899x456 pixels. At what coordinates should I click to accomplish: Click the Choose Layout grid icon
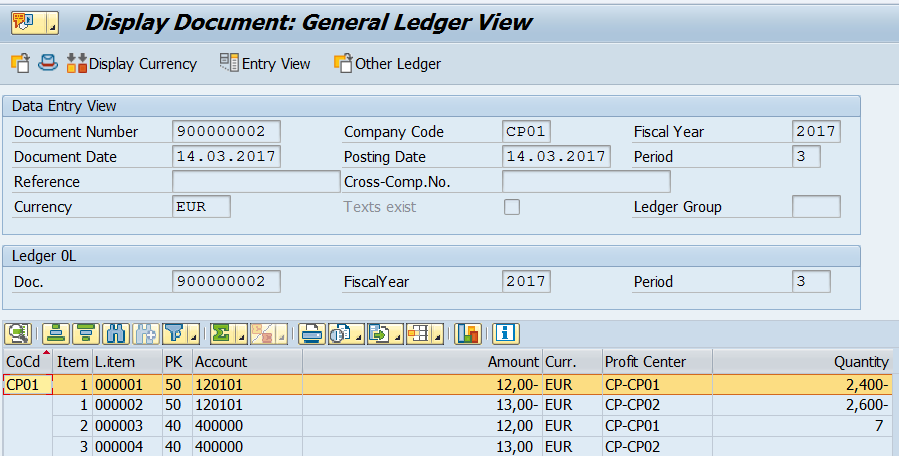click(x=419, y=333)
